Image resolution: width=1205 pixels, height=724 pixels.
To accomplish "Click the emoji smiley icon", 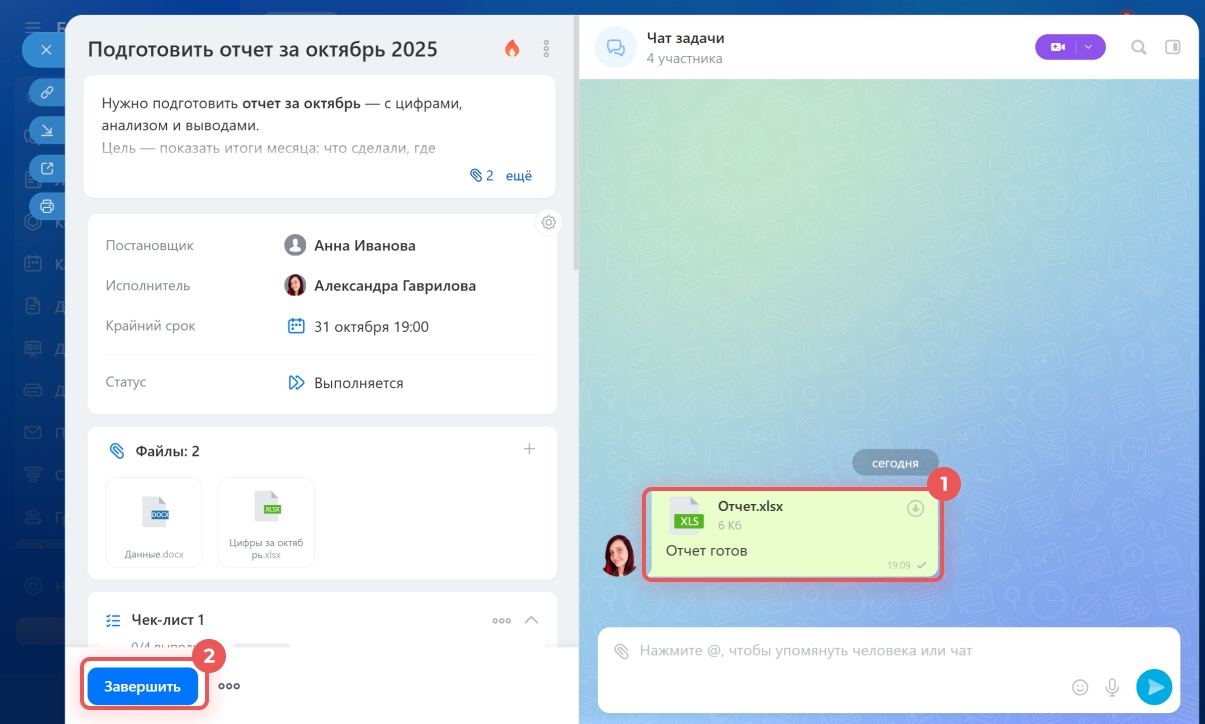I will 1080,687.
